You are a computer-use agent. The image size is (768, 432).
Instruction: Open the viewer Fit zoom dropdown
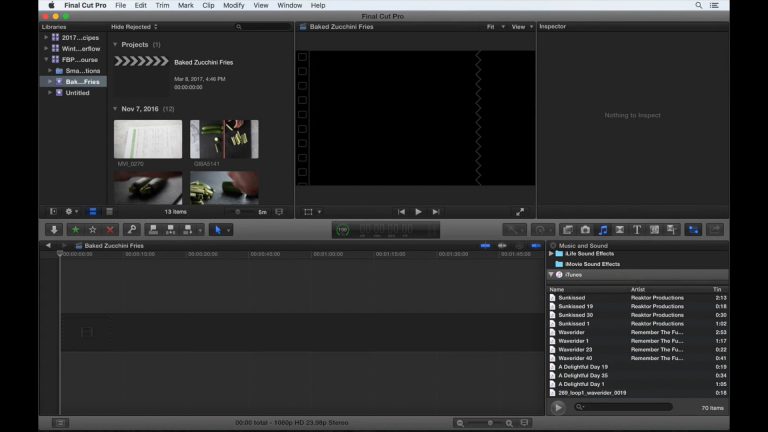[x=496, y=27]
